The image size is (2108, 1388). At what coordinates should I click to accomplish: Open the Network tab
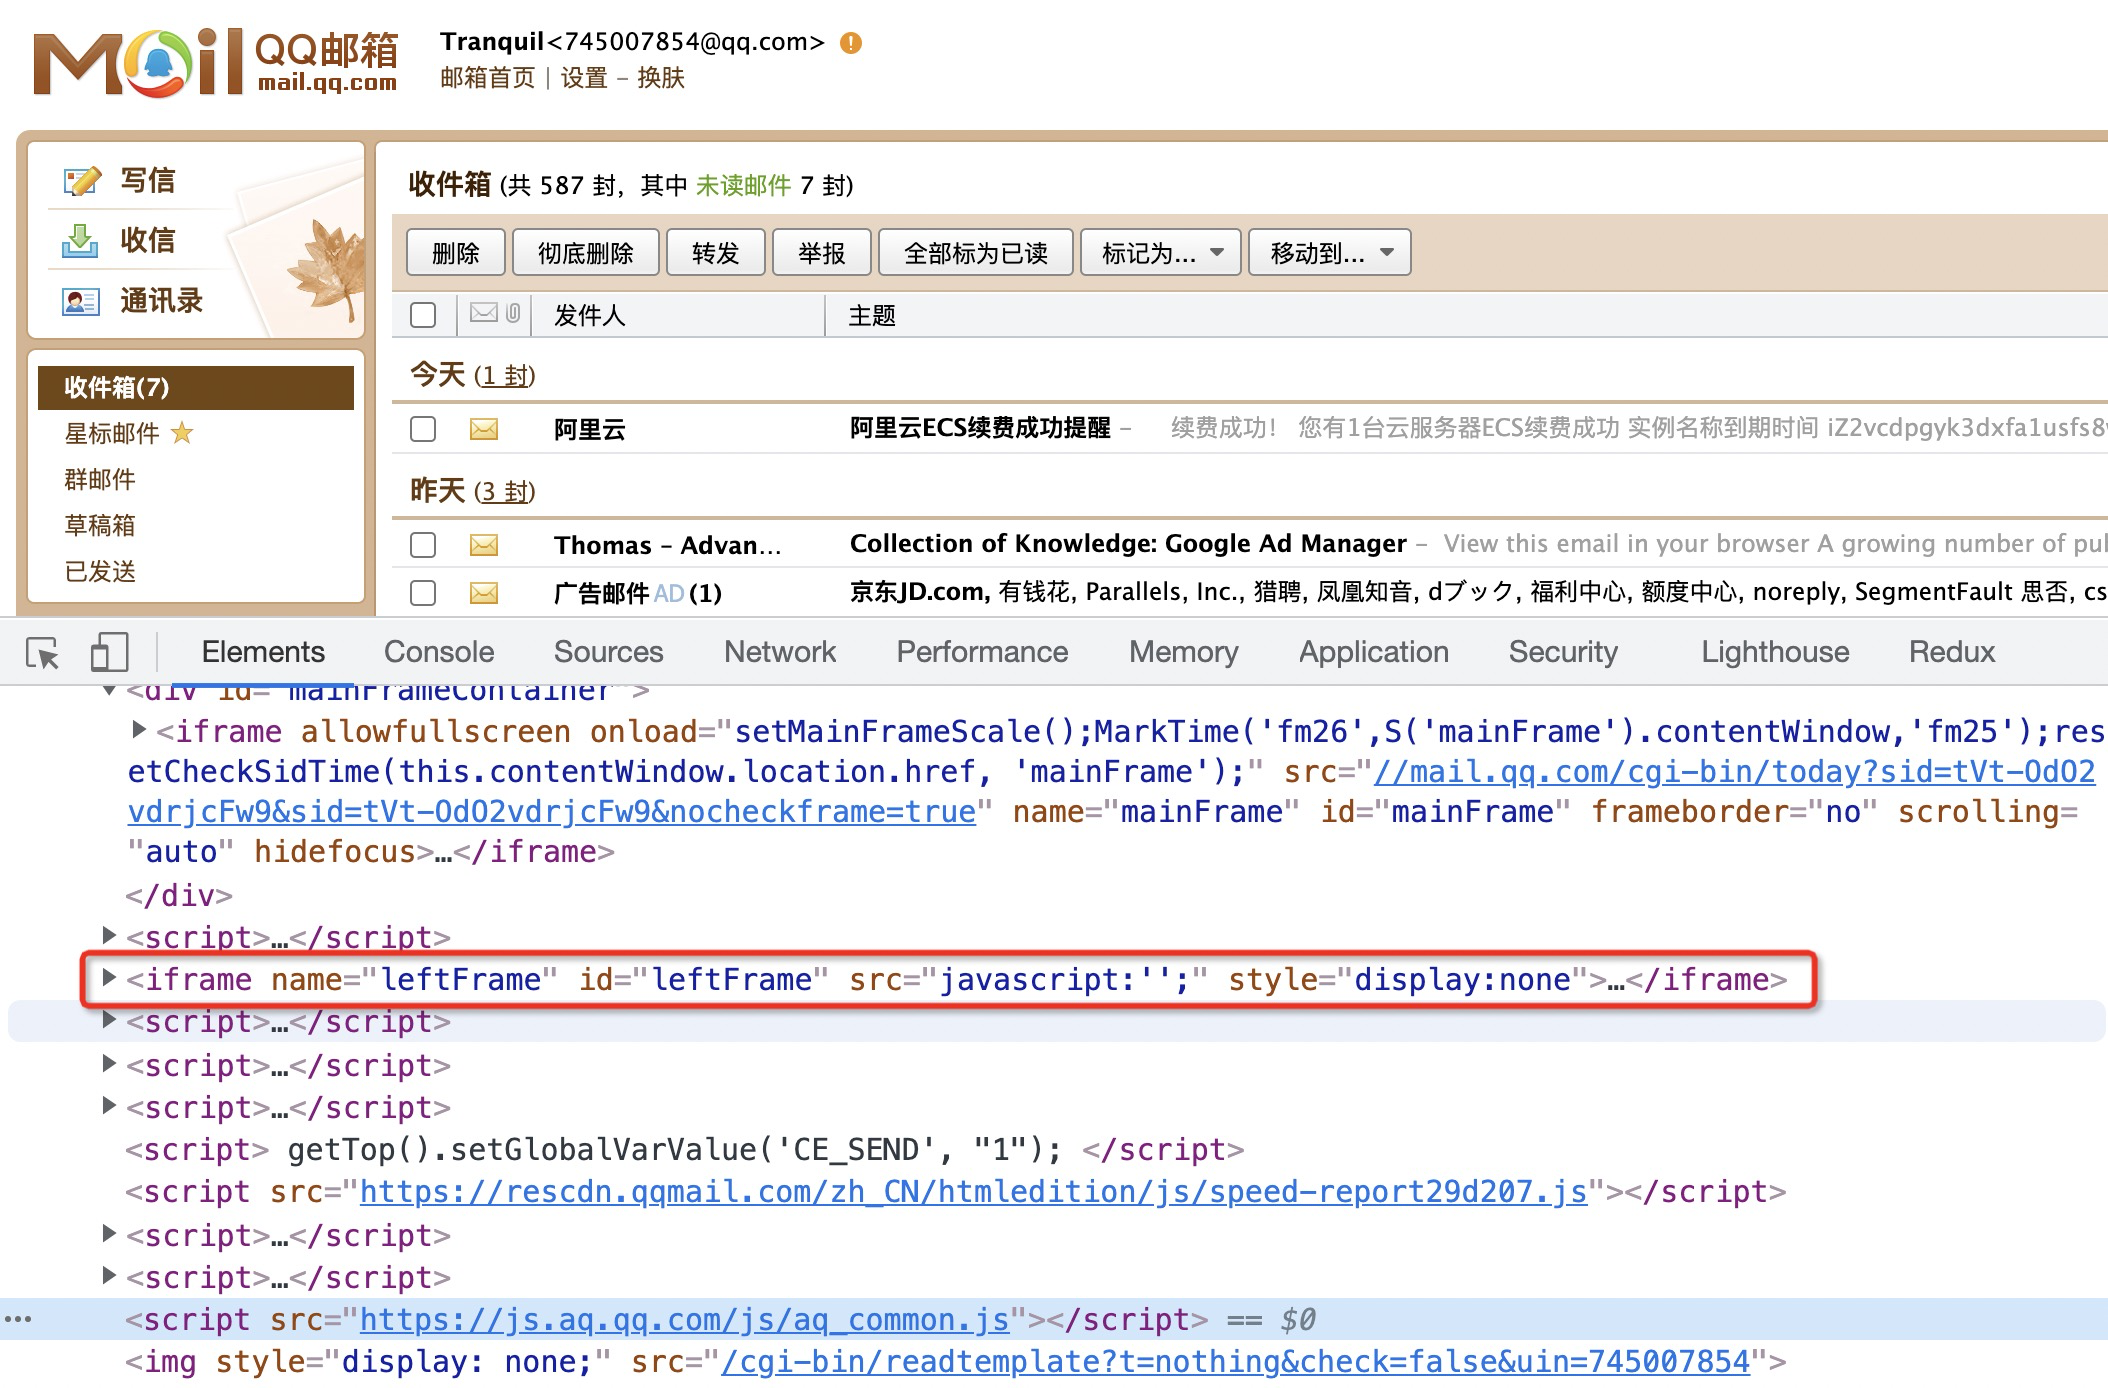pyautogui.click(x=780, y=652)
